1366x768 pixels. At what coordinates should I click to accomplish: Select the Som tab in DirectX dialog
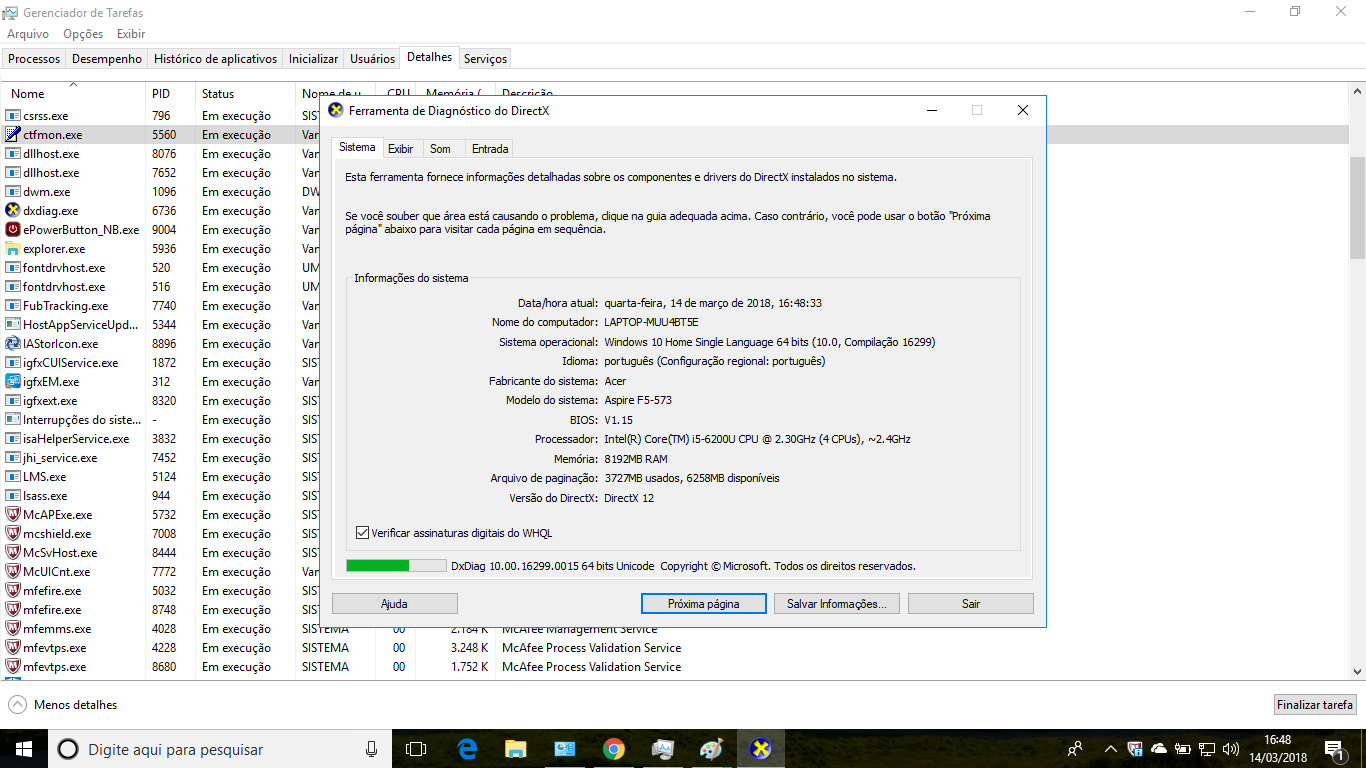tap(441, 149)
